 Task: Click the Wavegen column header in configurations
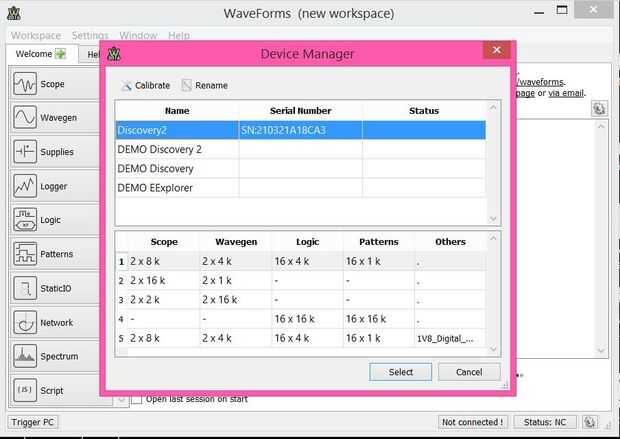(x=236, y=242)
